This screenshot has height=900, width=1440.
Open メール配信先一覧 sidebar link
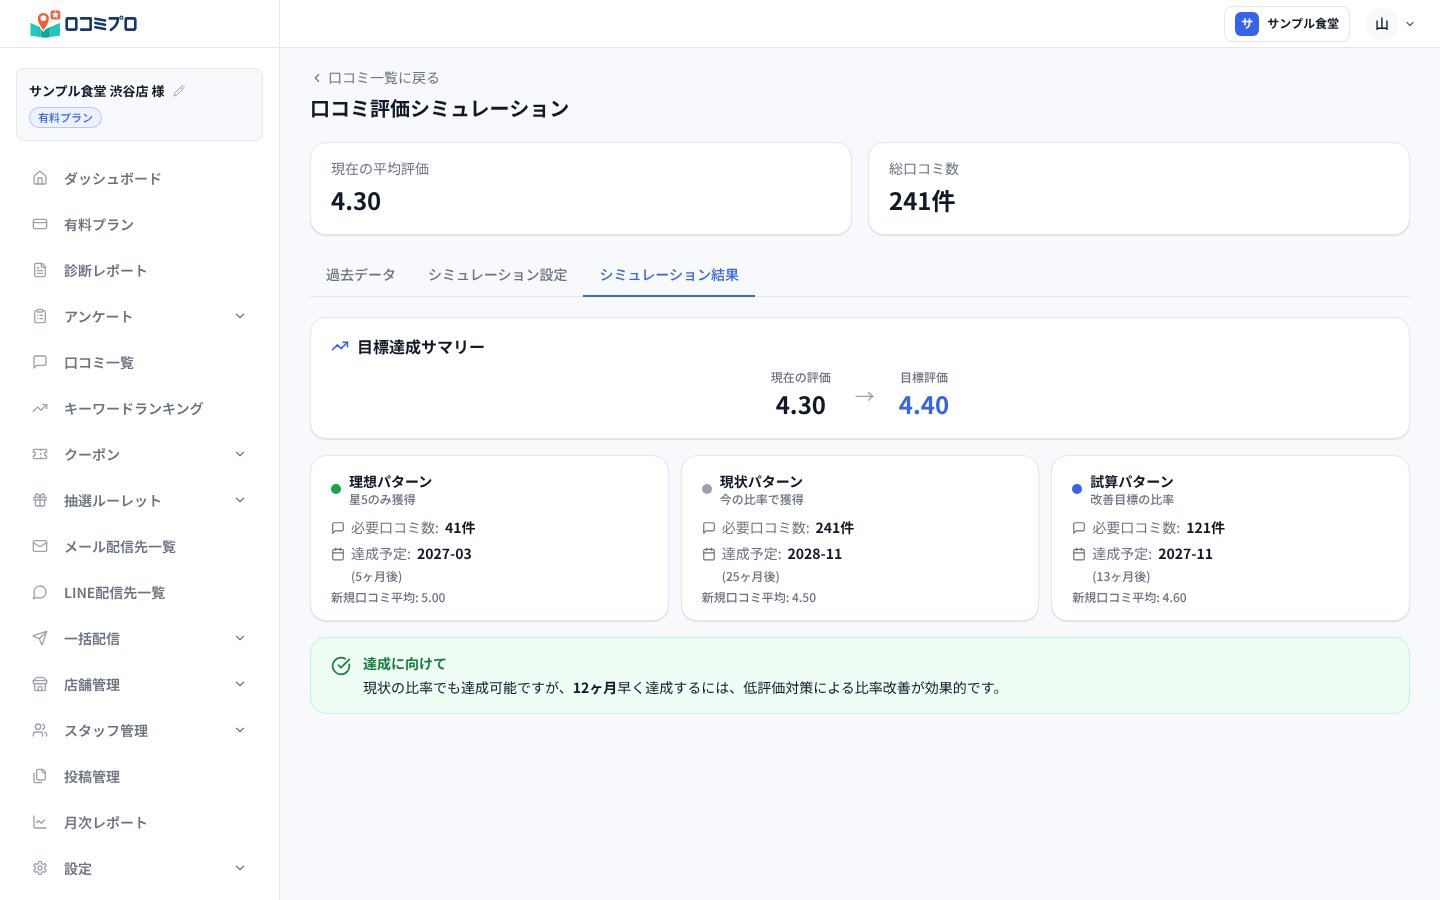[139, 546]
